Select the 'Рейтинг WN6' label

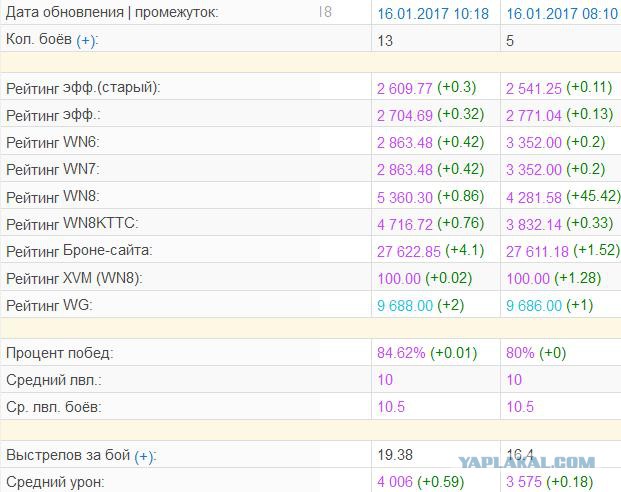pyautogui.click(x=53, y=142)
